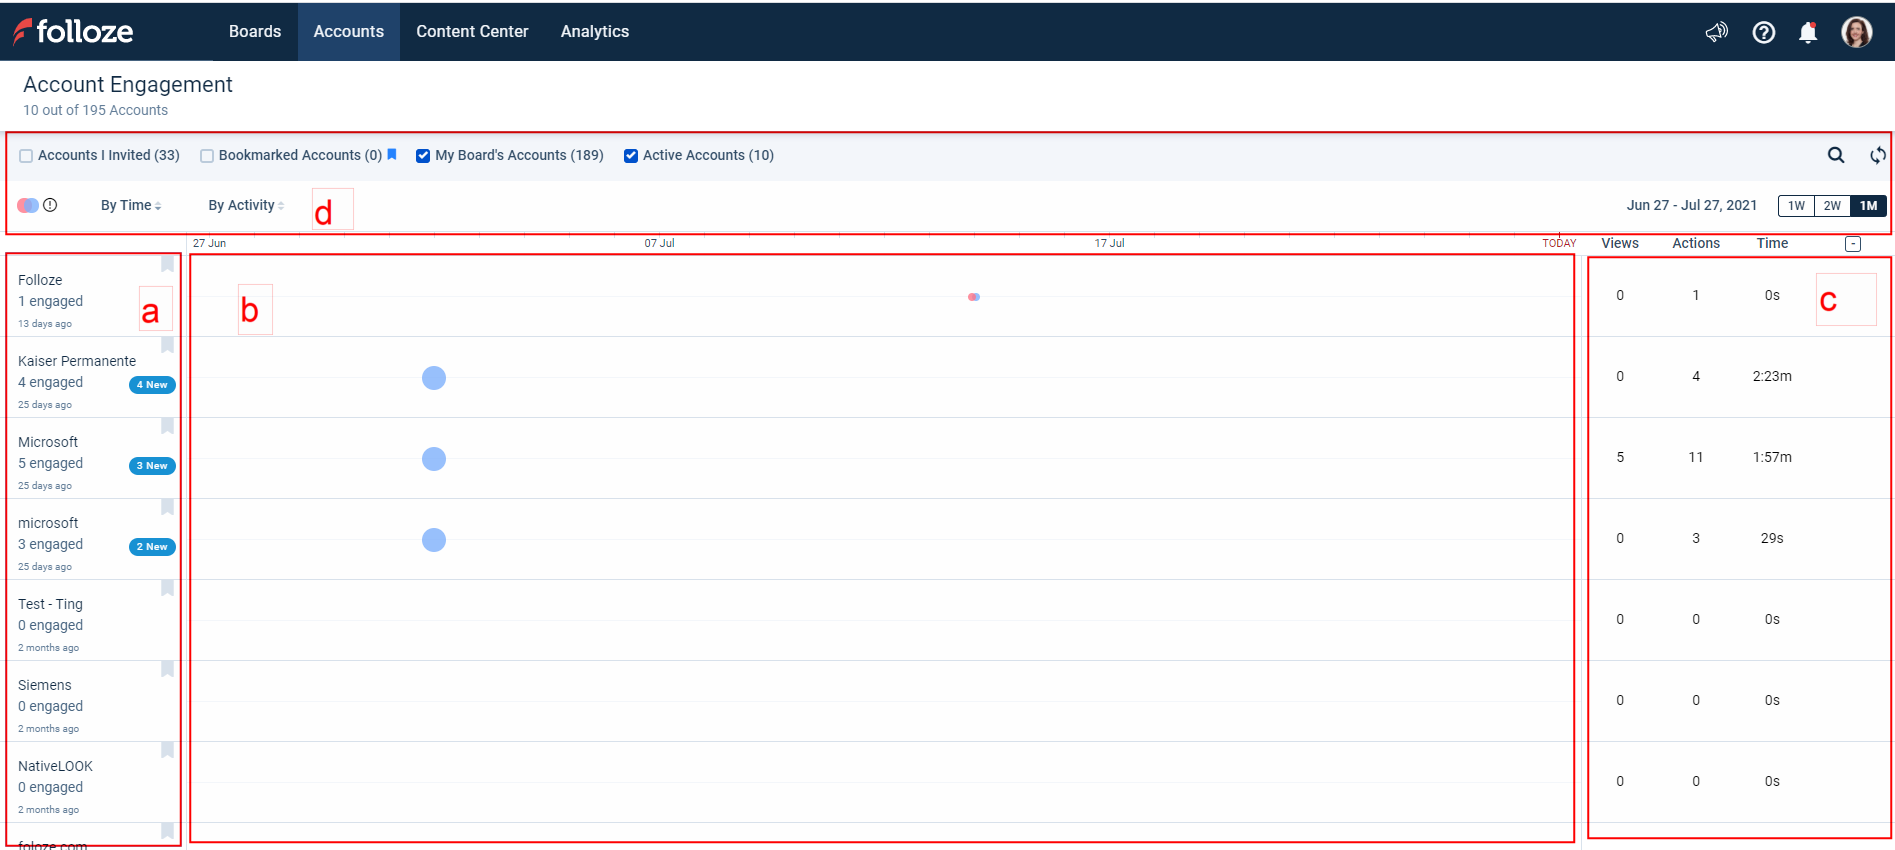Click the Folloze logo
1895x850 pixels.
(73, 31)
